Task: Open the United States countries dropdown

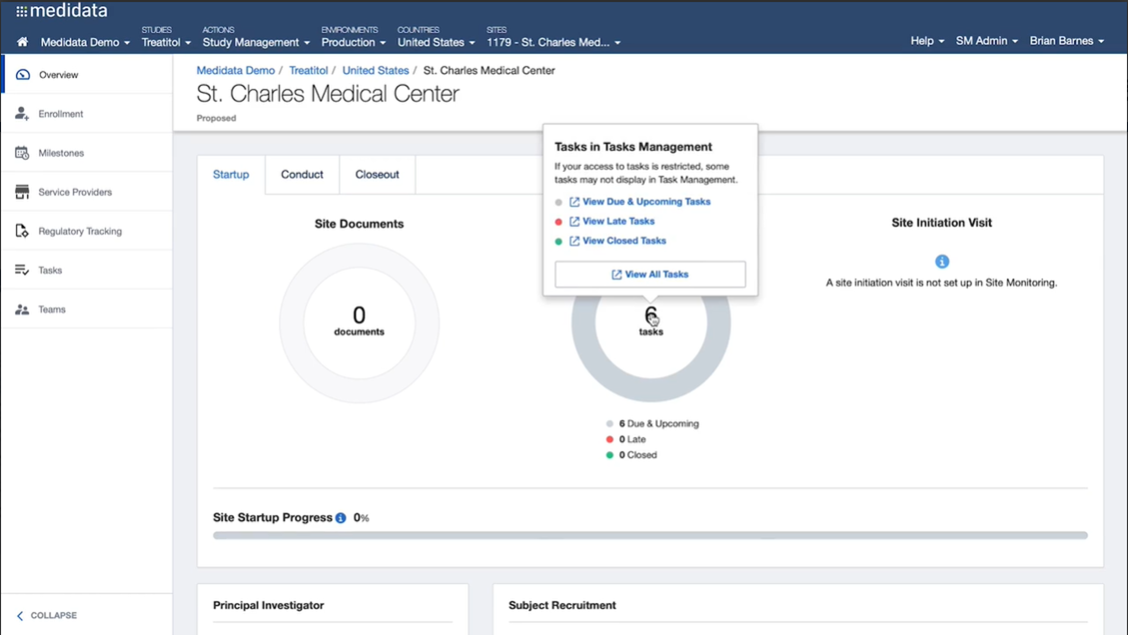Action: 436,42
